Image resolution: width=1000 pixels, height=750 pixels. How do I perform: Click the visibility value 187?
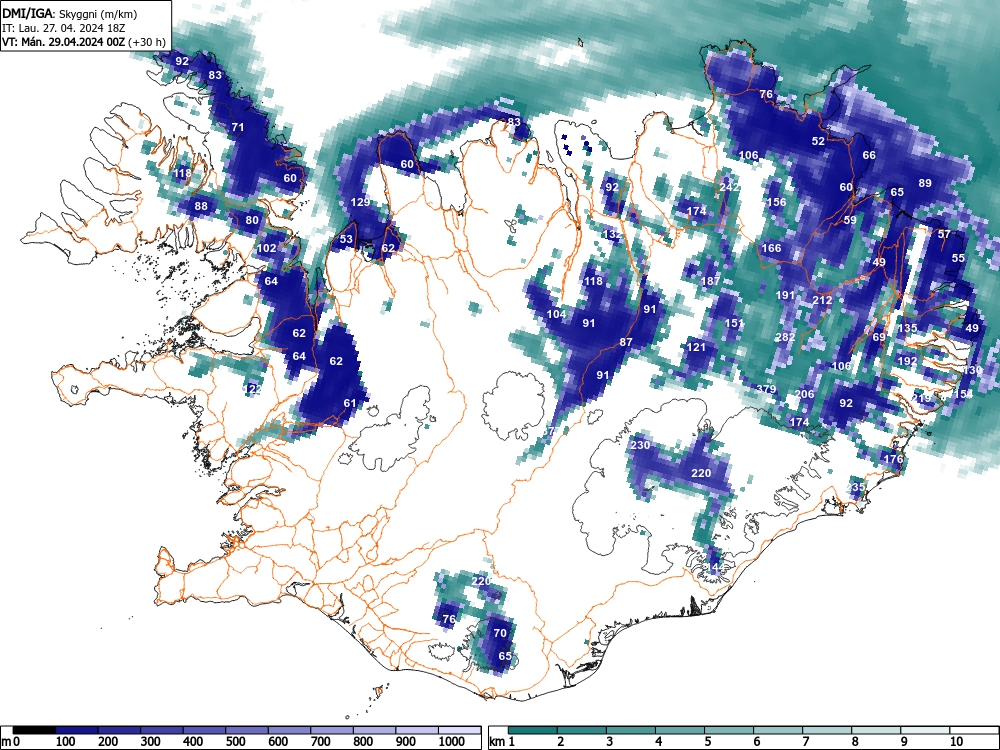click(x=710, y=281)
